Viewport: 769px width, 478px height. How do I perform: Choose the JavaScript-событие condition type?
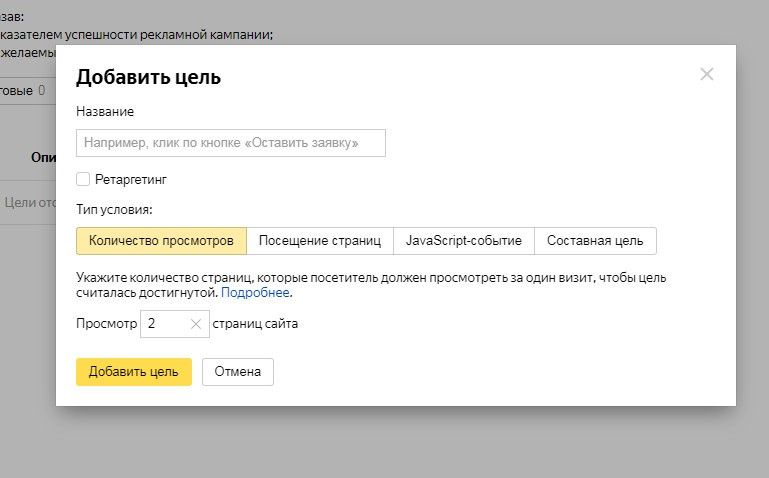464,241
